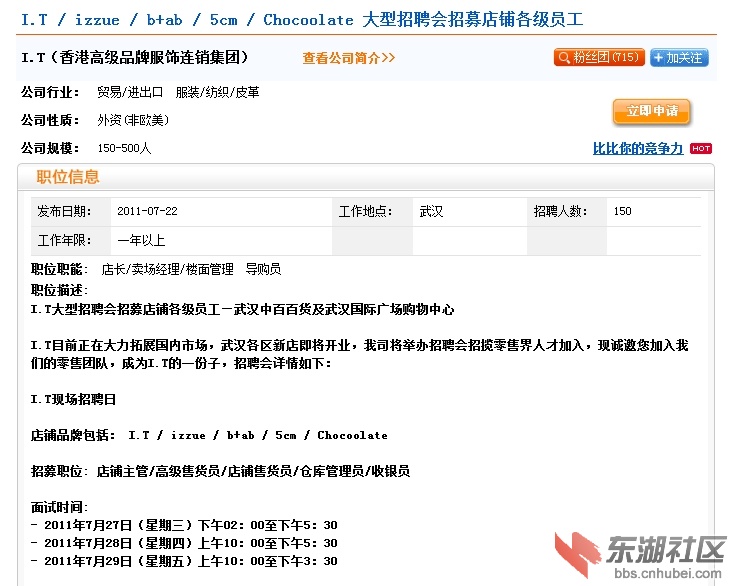Click the job posting title heading

click(302, 20)
